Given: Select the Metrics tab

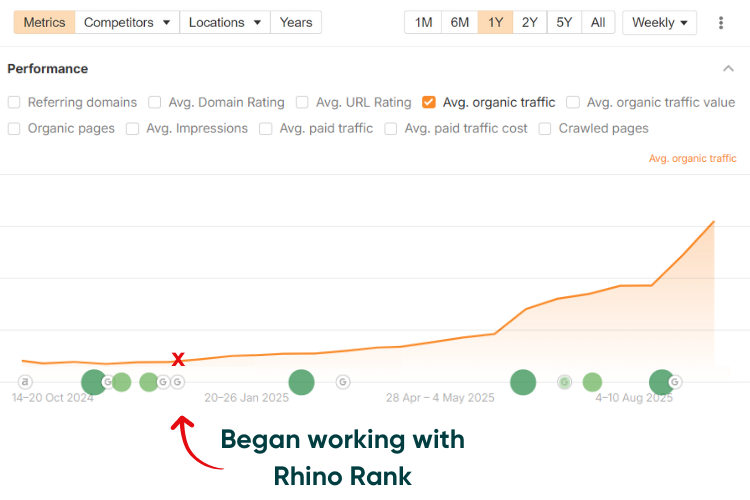Looking at the screenshot, I should 44,22.
